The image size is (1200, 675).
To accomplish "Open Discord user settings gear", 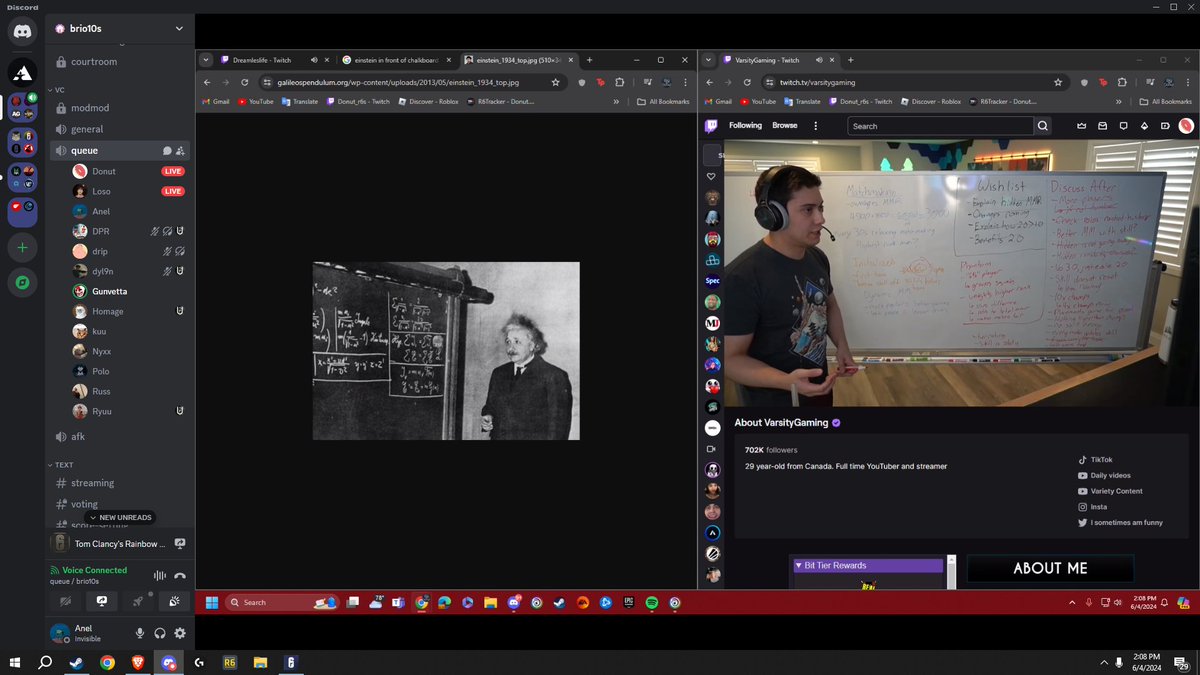I will [180, 633].
